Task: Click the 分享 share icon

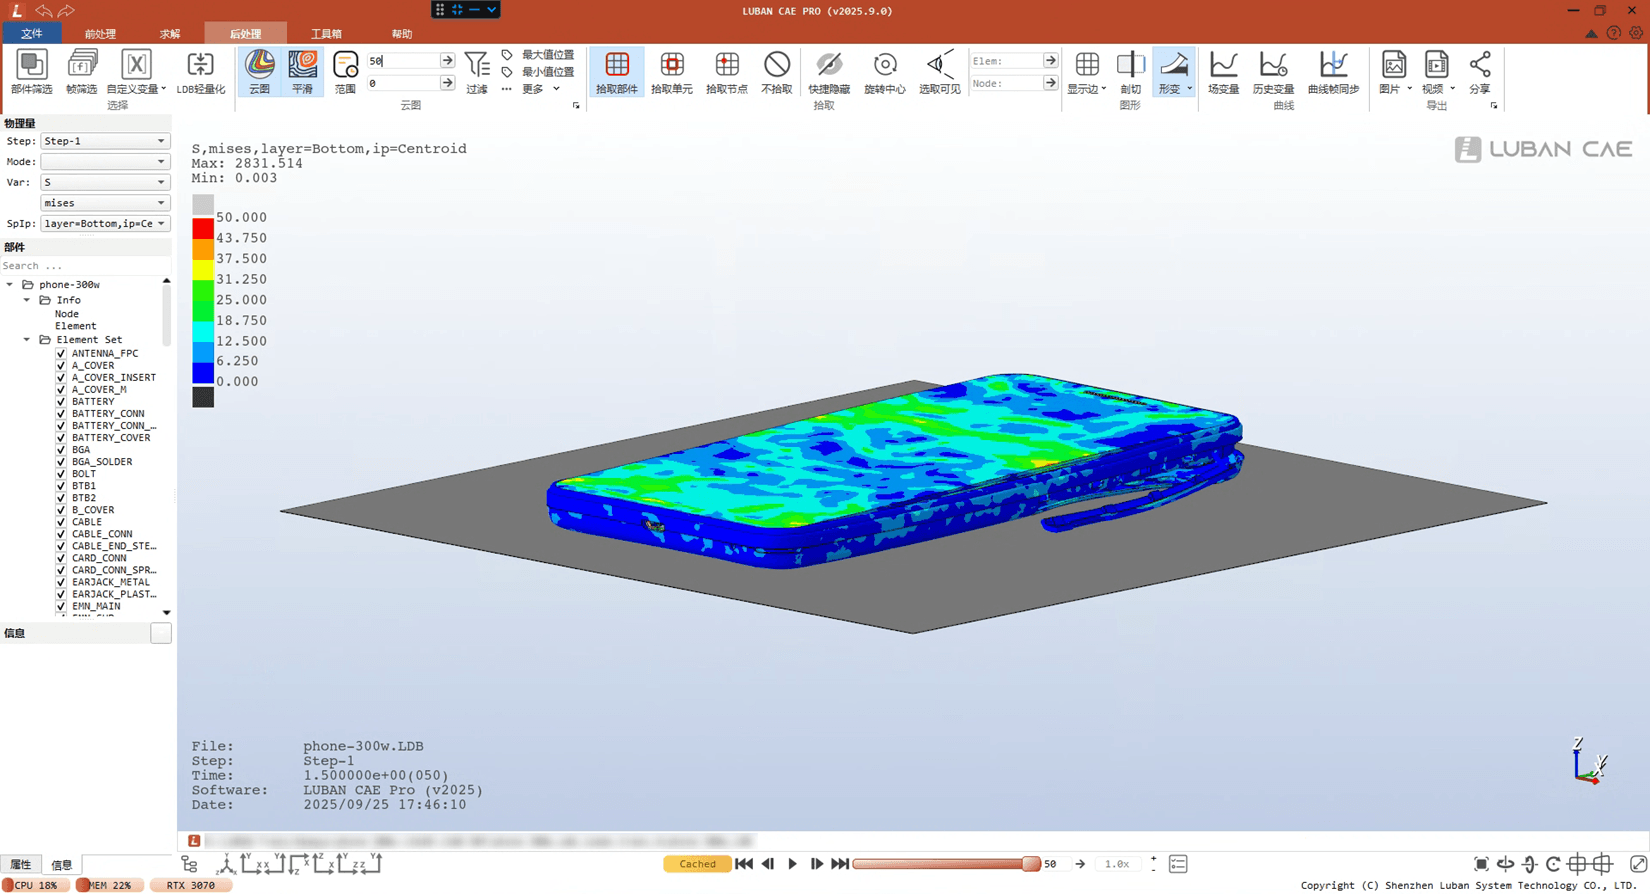Action: 1479,71
